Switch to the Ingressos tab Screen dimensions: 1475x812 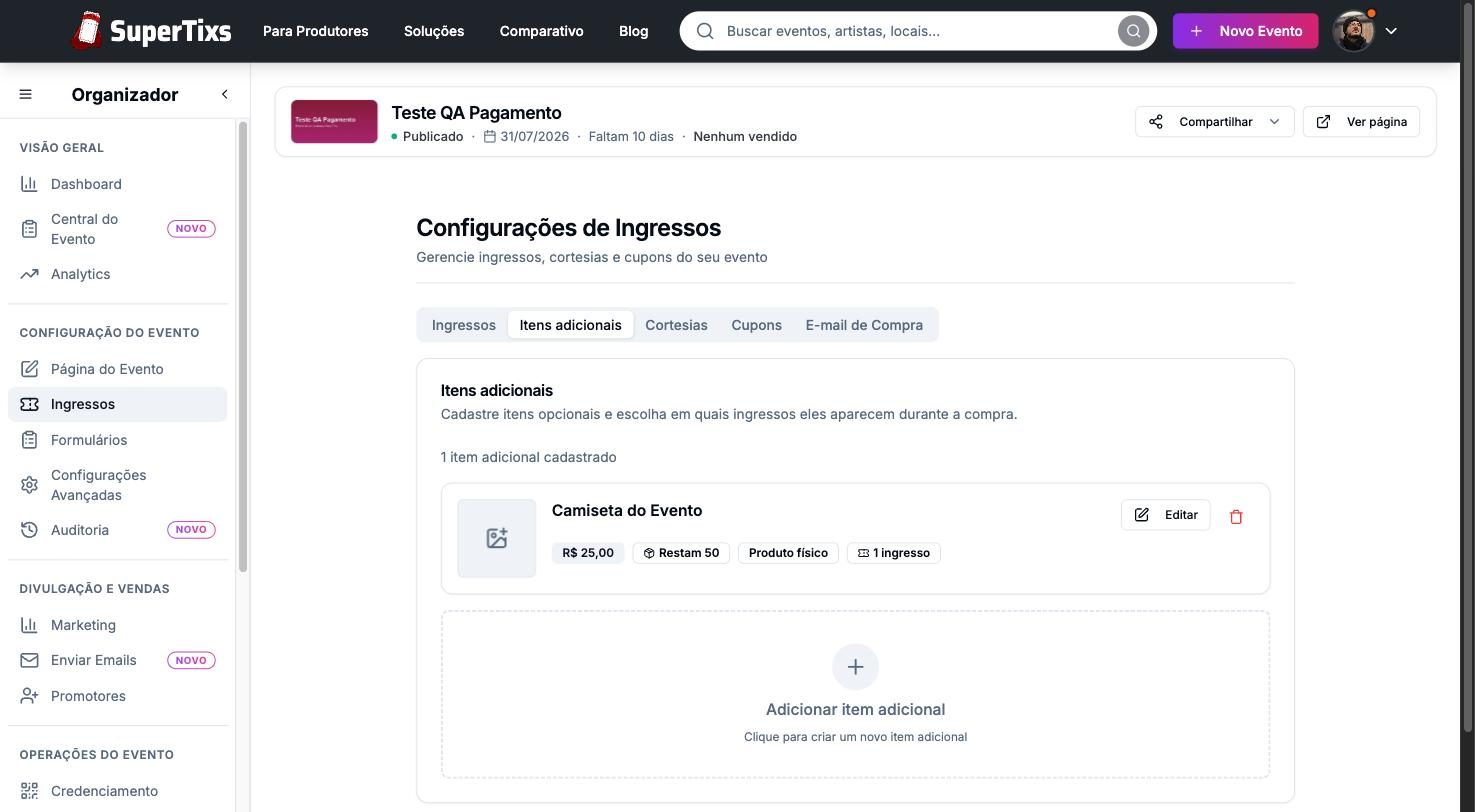pyautogui.click(x=464, y=325)
